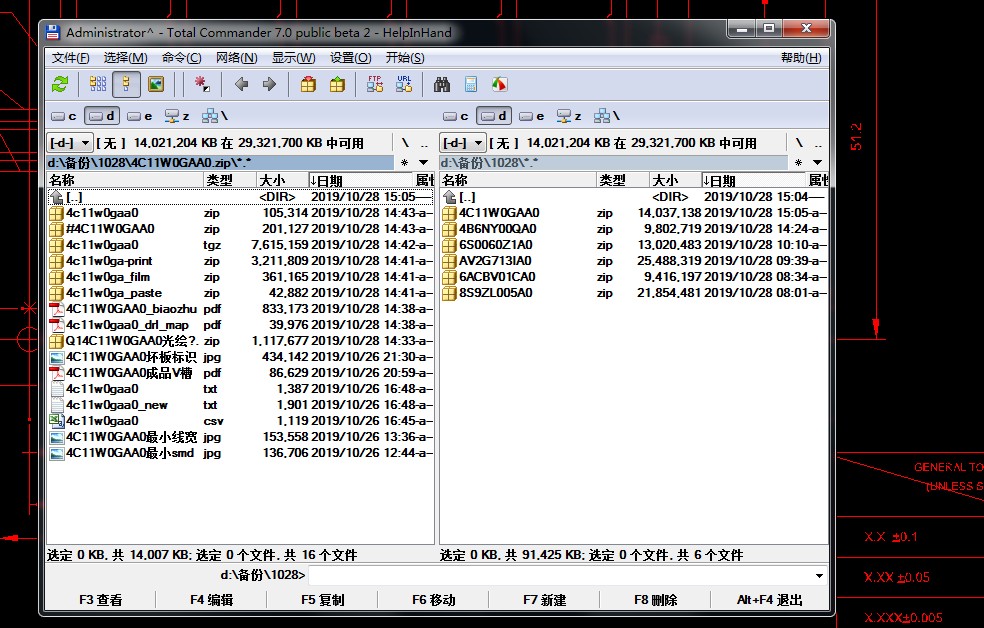Click the F4 编辑 button

tap(211, 600)
